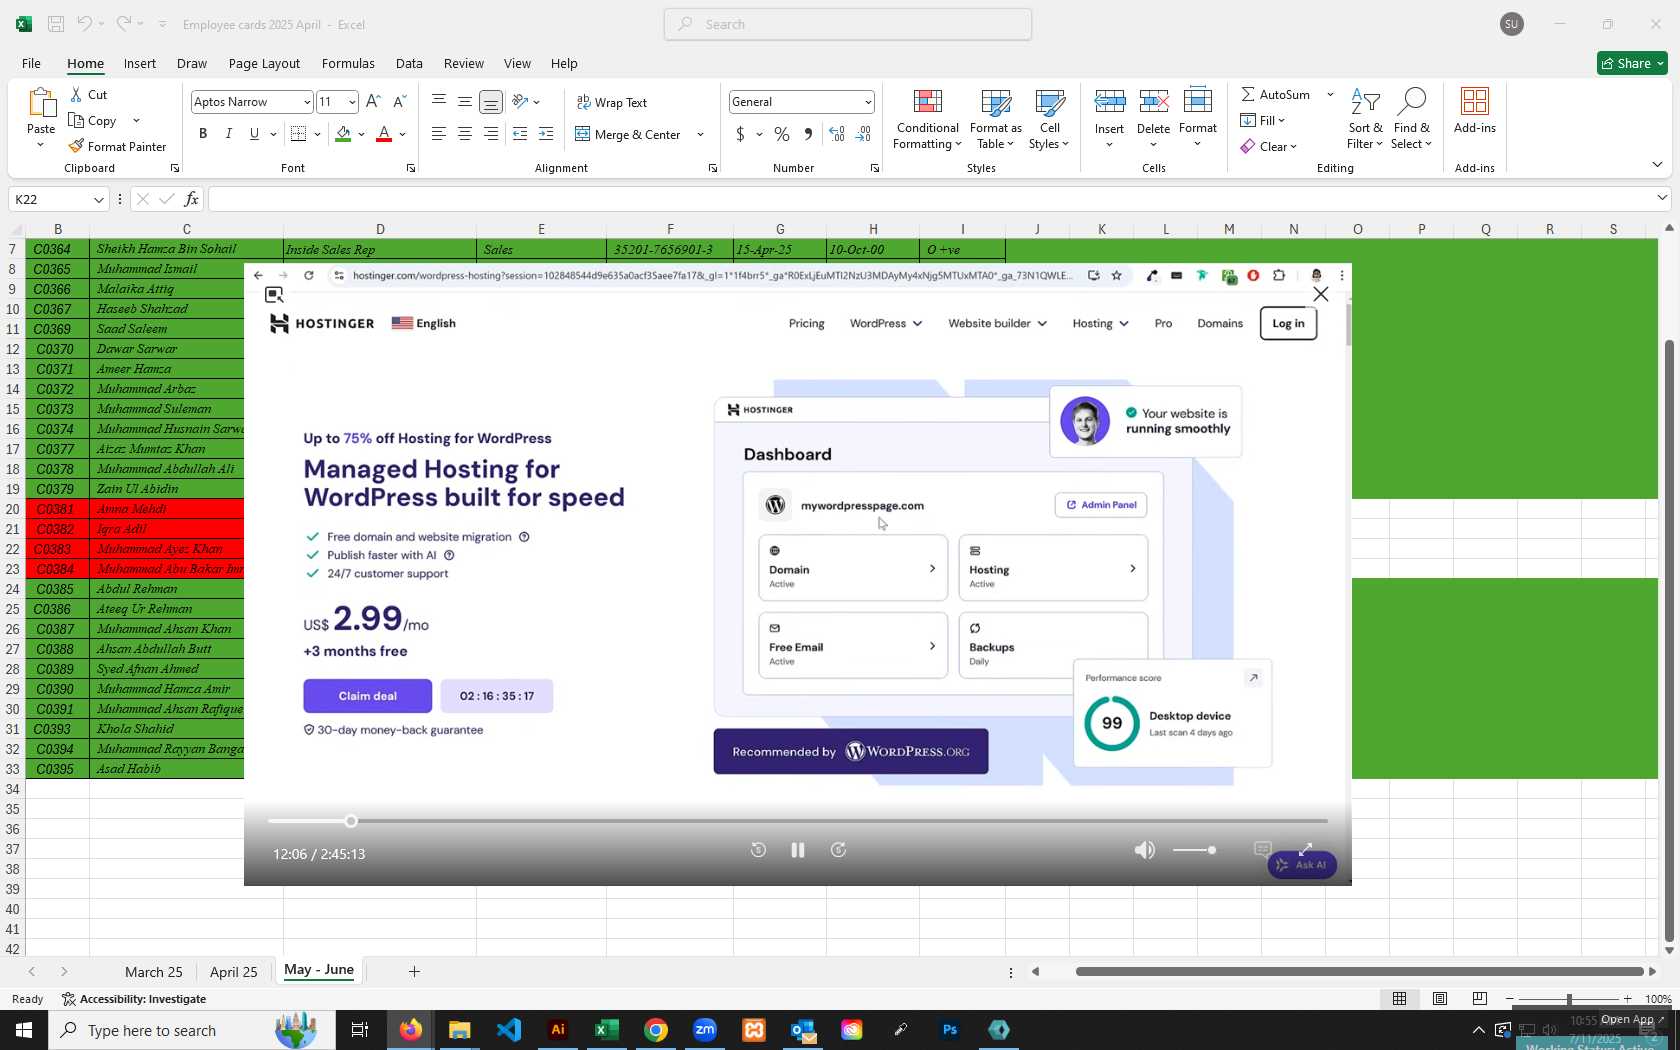Image resolution: width=1680 pixels, height=1050 pixels.
Task: Add a new sheet with plus button
Action: 414,971
